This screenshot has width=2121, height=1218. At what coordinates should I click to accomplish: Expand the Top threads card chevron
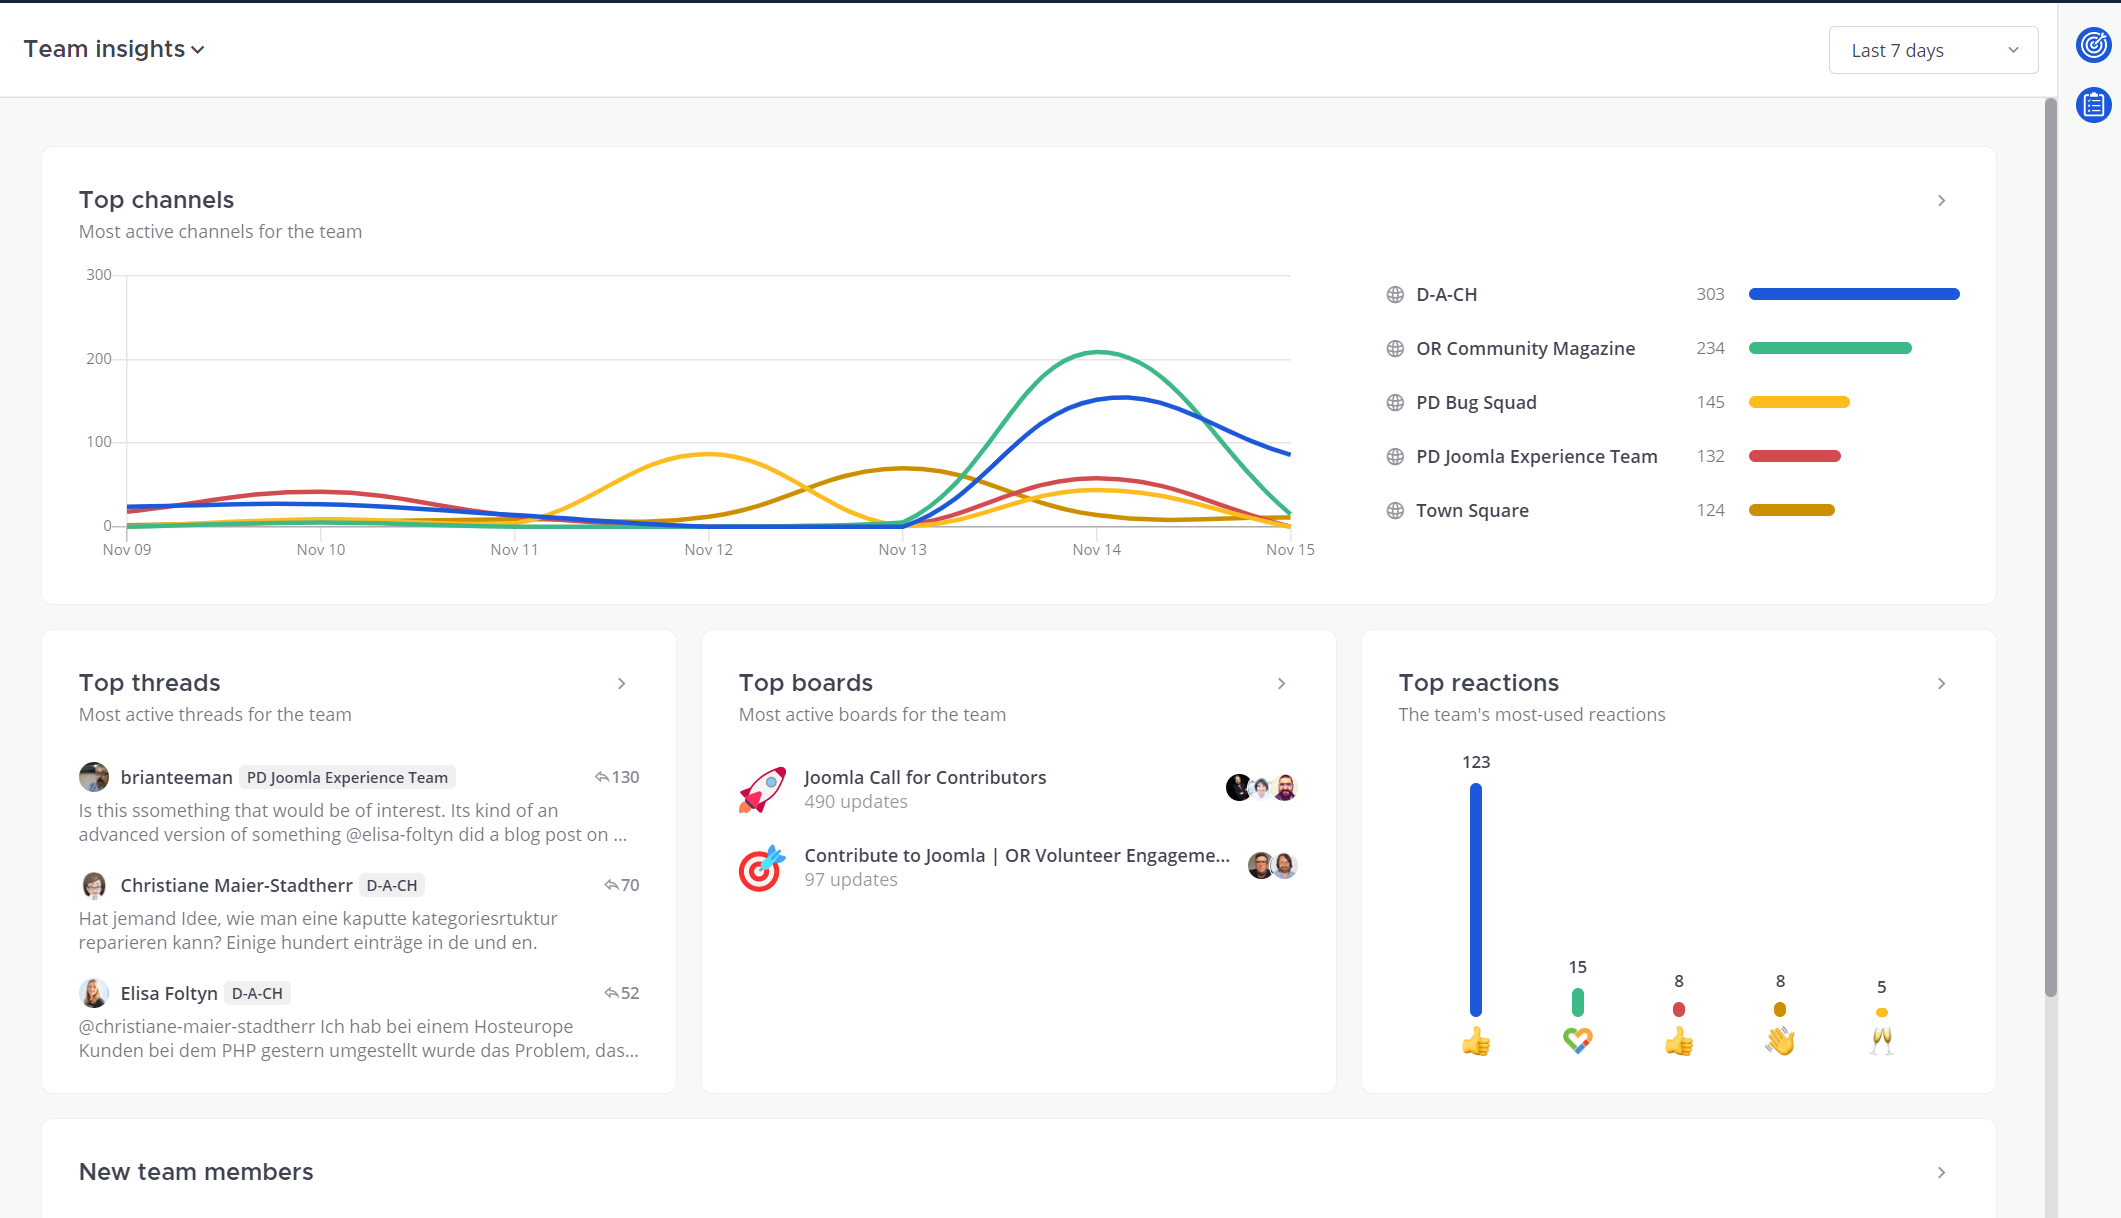[621, 684]
